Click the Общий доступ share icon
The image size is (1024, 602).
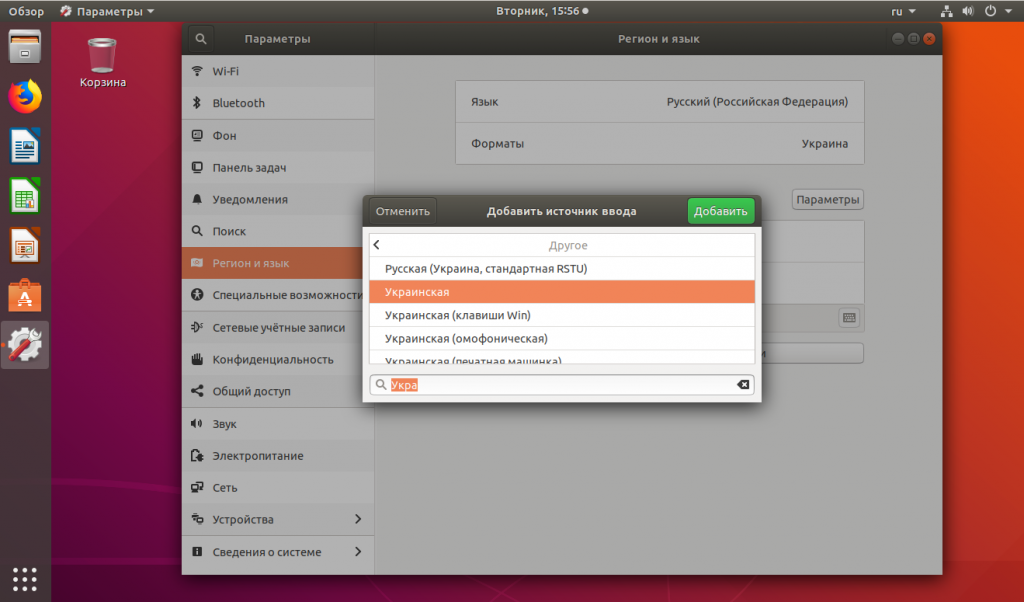[197, 391]
